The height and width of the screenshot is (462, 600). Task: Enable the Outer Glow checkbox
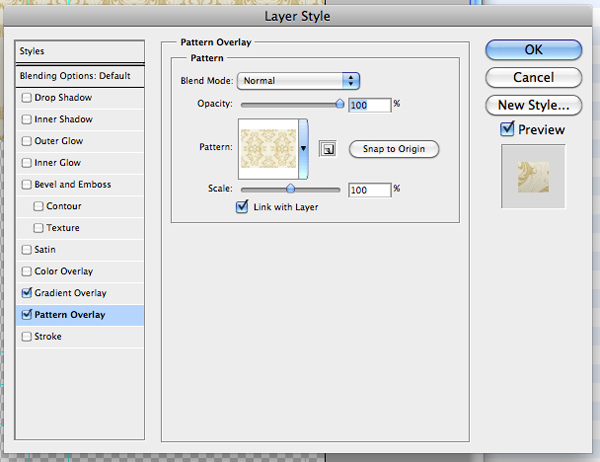[x=26, y=141]
